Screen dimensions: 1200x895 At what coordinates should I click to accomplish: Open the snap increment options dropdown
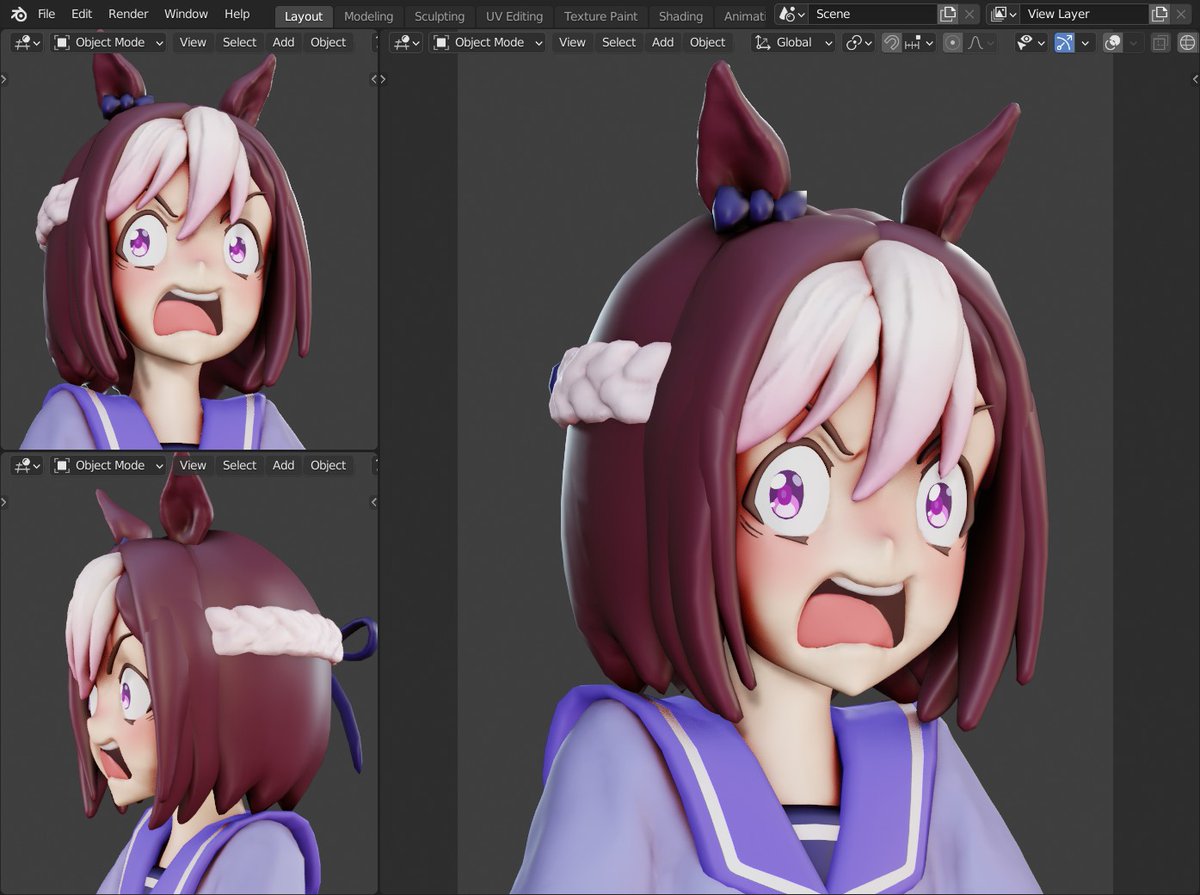pyautogui.click(x=919, y=42)
